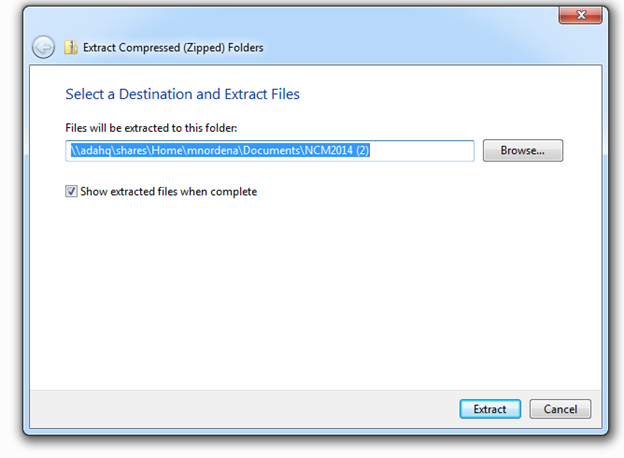Click the back arrow in the wizard header
The height and width of the screenshot is (458, 624).
43,47
